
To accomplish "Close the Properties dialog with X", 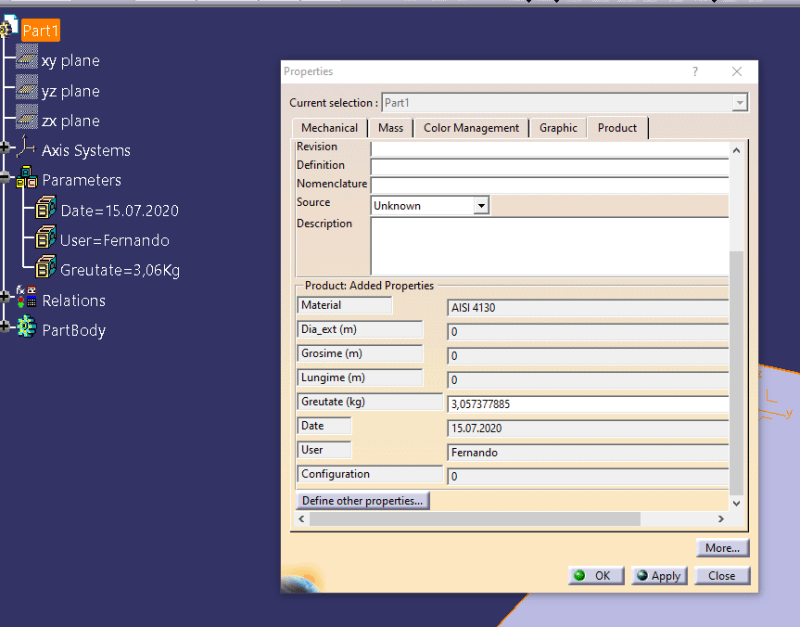I will [737, 71].
